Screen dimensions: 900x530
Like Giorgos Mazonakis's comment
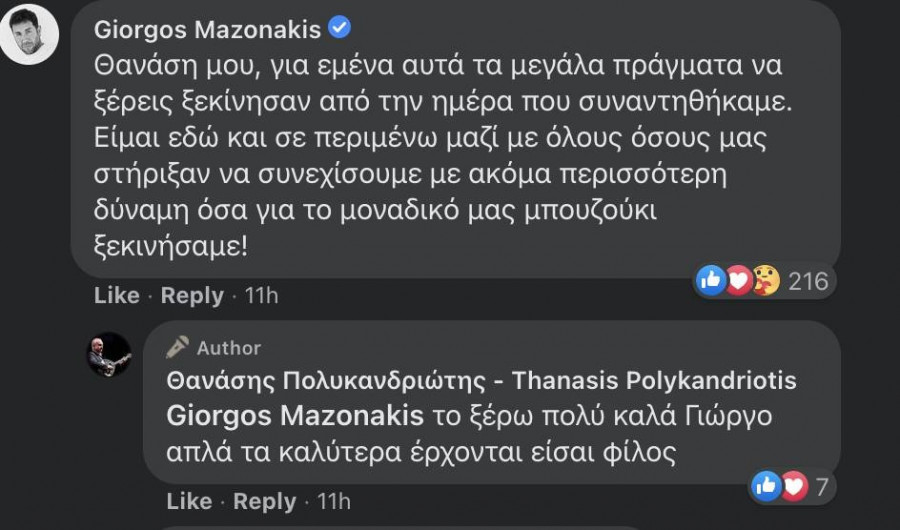116,295
